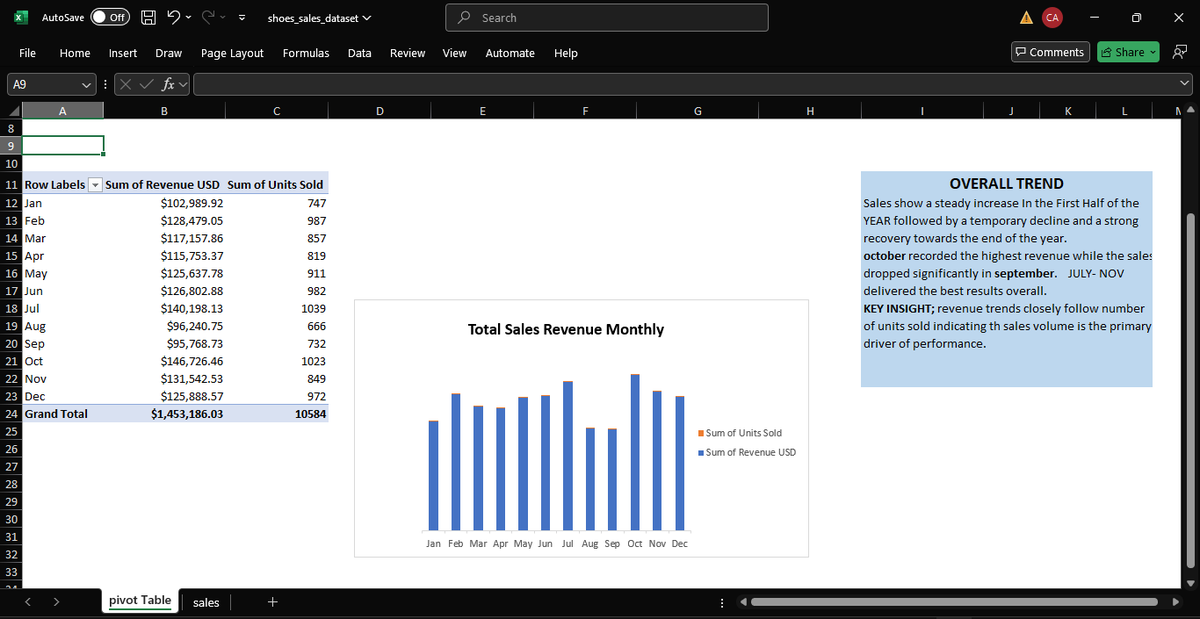The image size is (1200, 619).
Task: Open the Automate ribbon tab
Action: [x=510, y=53]
